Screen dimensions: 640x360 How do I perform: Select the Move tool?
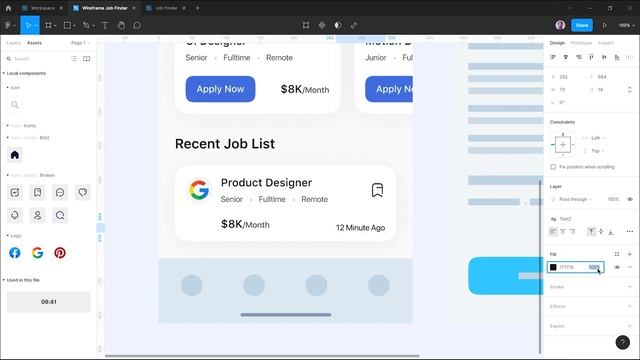[x=28, y=25]
